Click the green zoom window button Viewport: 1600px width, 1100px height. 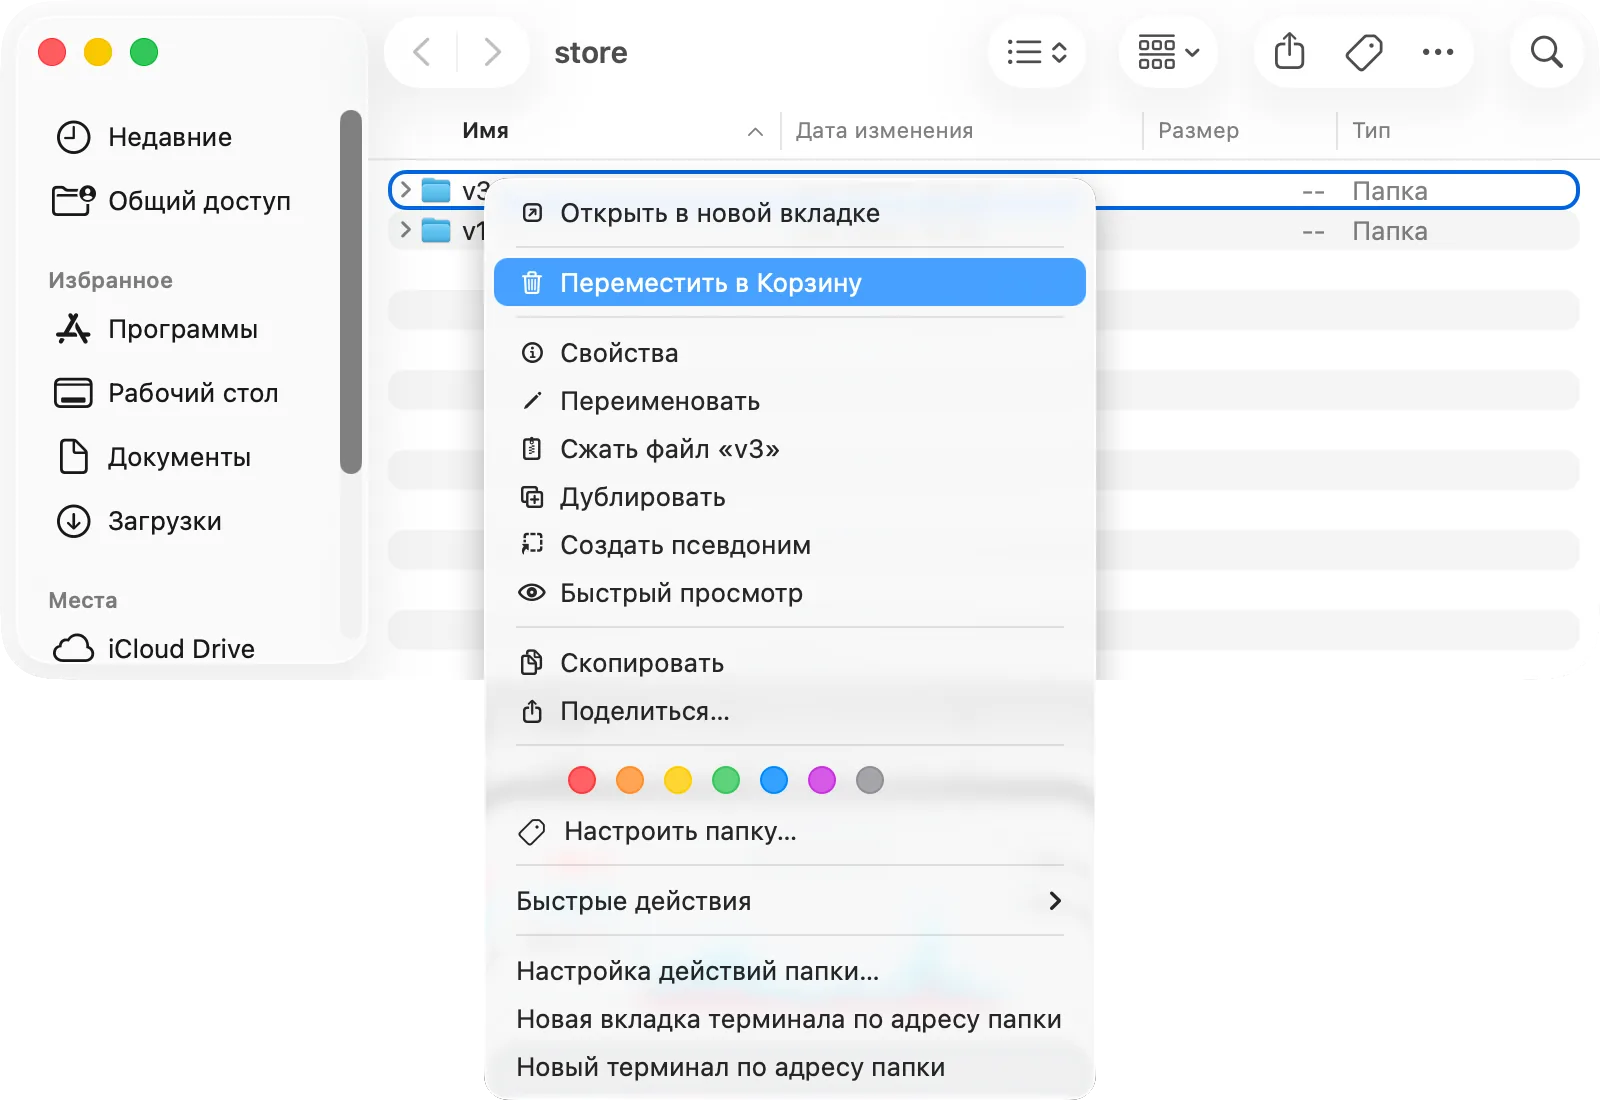click(x=144, y=52)
